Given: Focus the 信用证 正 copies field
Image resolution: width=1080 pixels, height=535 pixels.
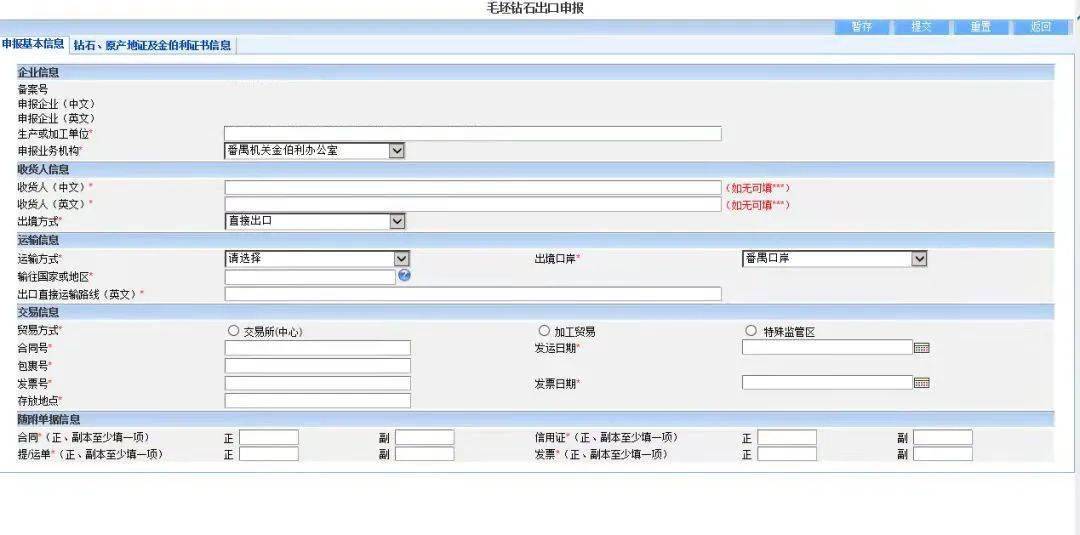Looking at the screenshot, I should pos(787,437).
